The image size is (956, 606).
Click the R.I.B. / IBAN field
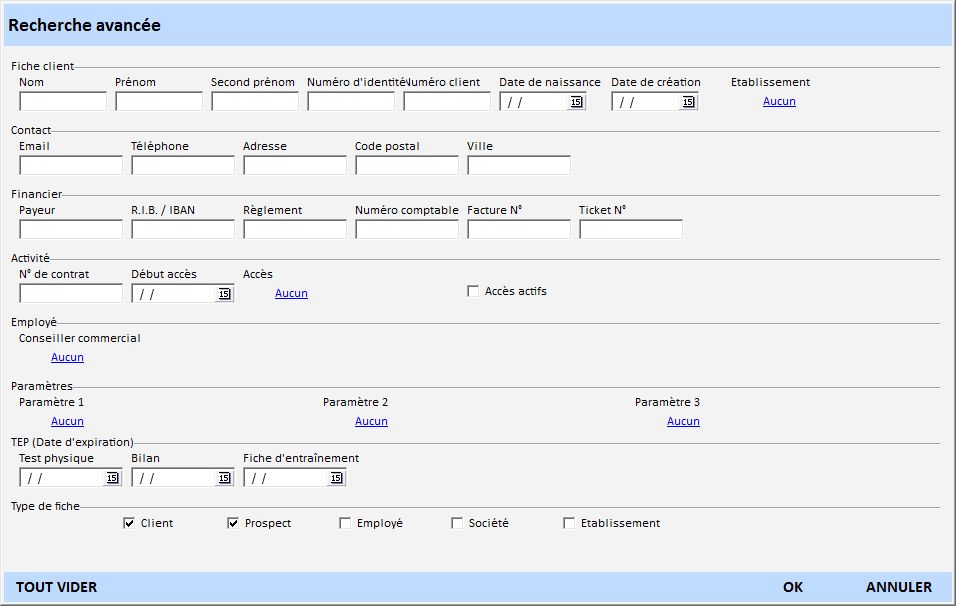click(183, 229)
